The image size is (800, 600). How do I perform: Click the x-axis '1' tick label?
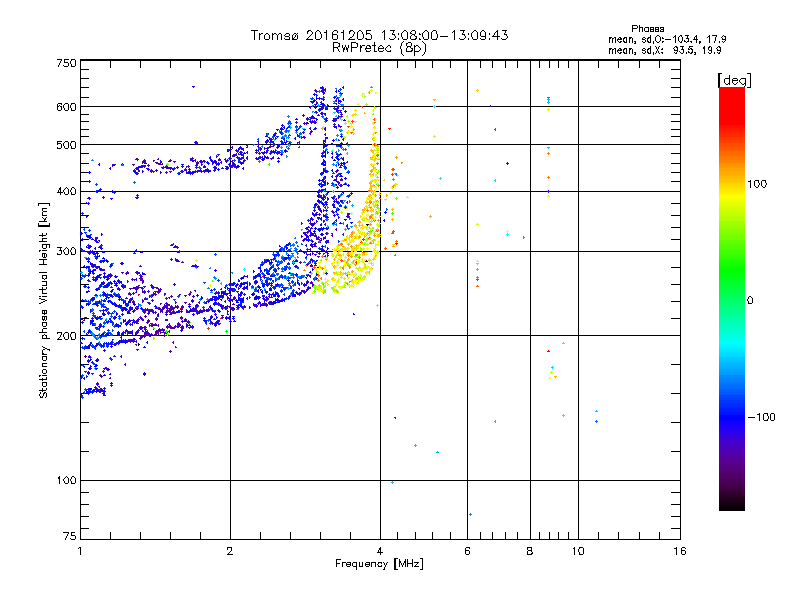tap(80, 551)
